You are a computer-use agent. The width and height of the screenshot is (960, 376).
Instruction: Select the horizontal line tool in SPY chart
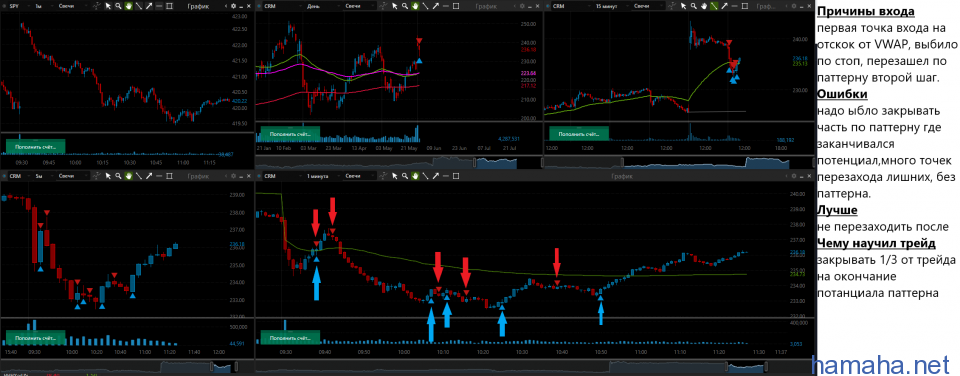(x=159, y=6)
